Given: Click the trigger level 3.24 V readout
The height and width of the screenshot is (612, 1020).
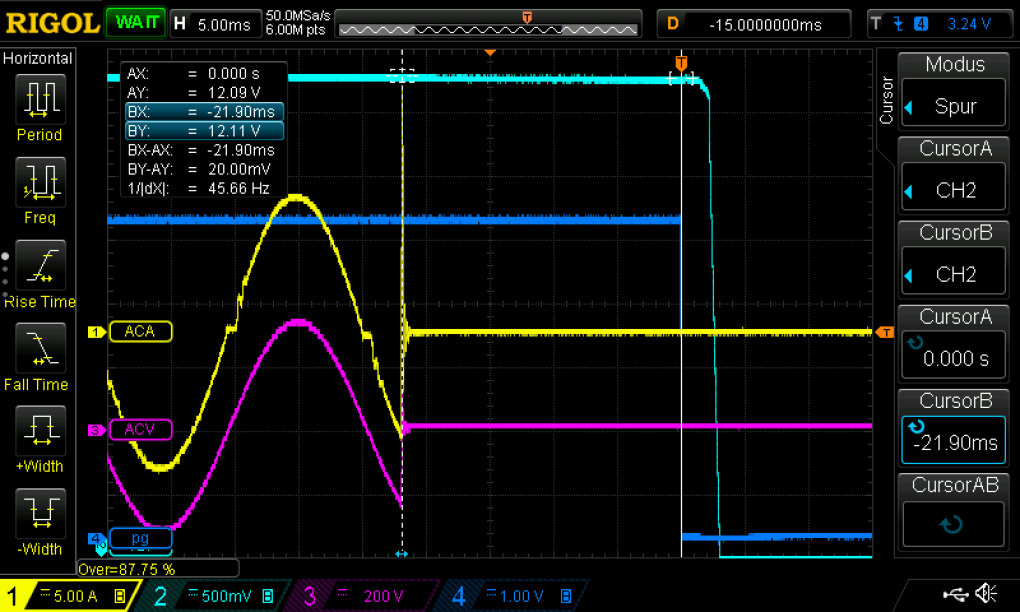Looking at the screenshot, I should coord(969,24).
